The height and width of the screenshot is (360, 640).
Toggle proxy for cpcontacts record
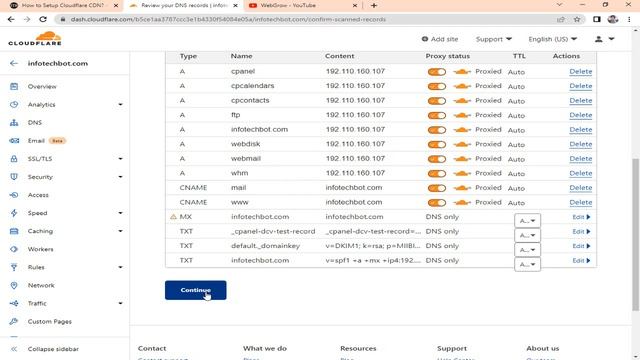[x=437, y=101]
